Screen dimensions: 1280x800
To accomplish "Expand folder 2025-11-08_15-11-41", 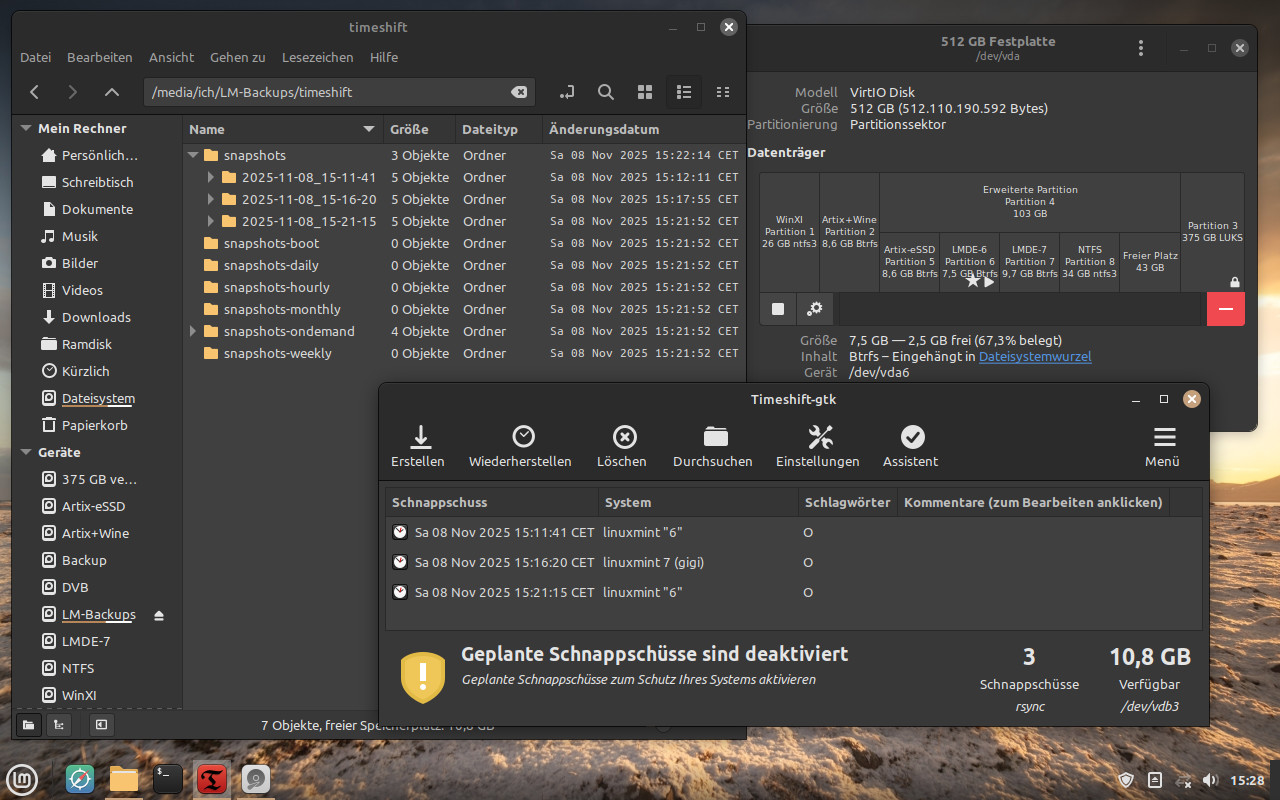I will (x=211, y=177).
